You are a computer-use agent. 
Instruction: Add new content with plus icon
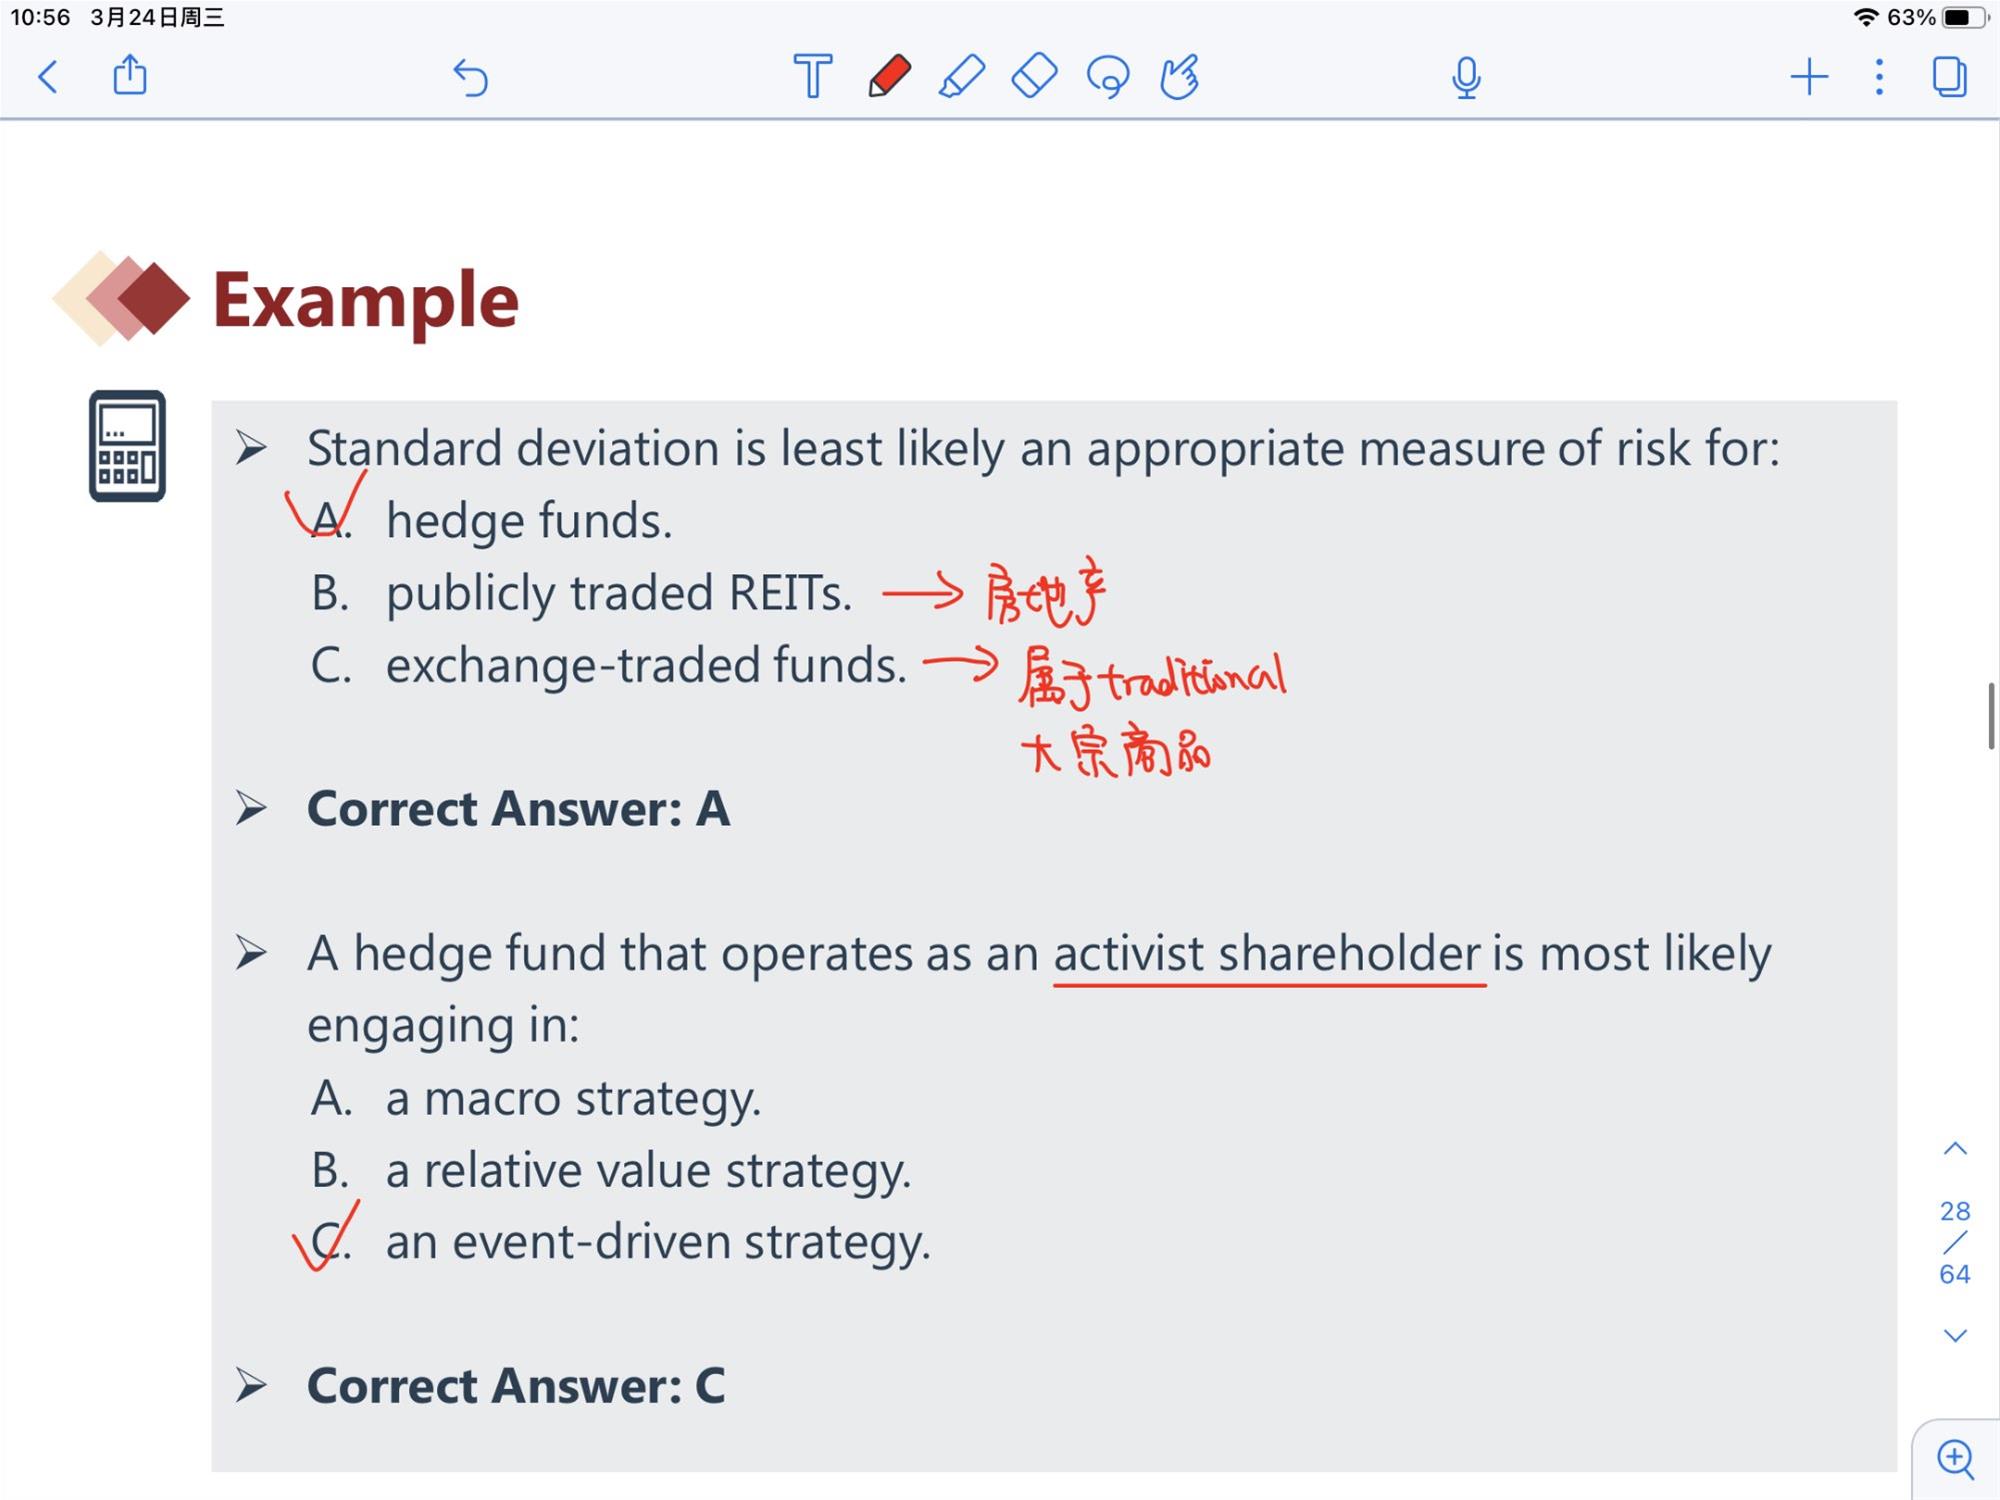pos(1809,77)
